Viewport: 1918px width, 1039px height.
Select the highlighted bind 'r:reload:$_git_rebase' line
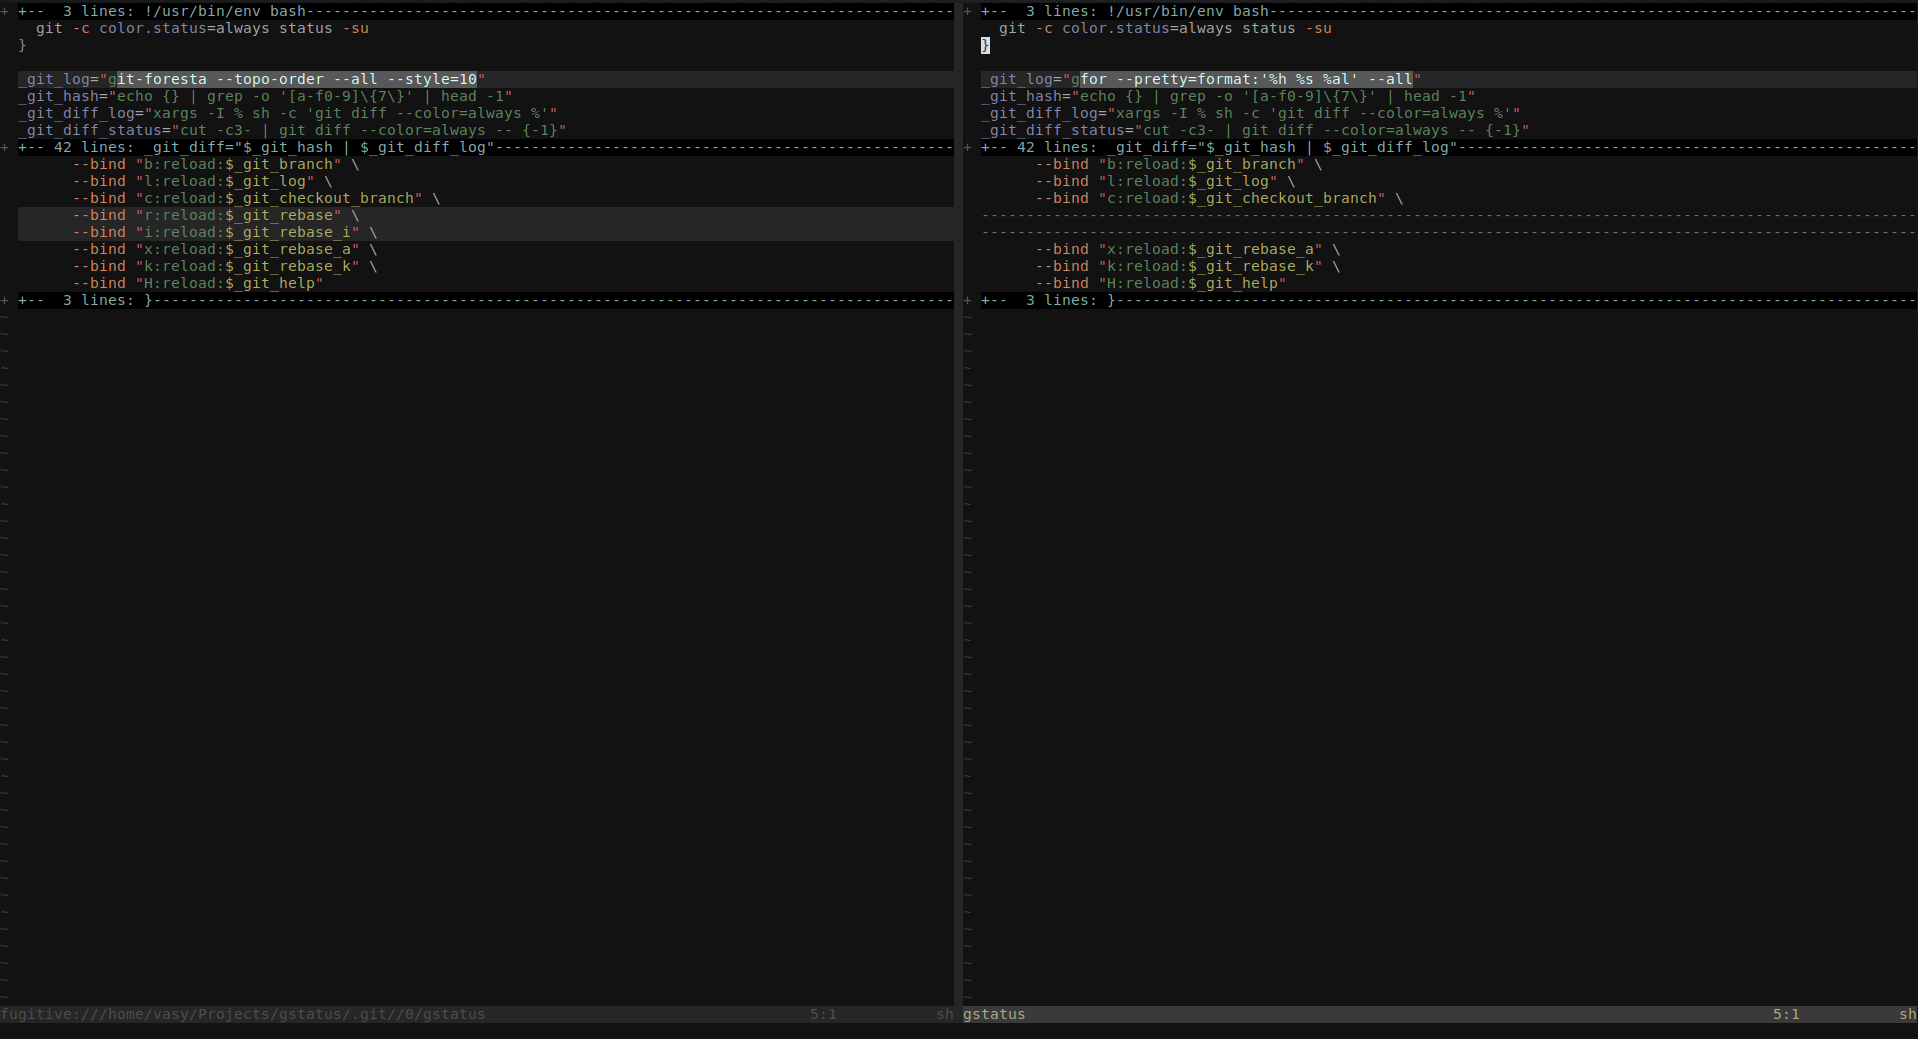click(486, 215)
